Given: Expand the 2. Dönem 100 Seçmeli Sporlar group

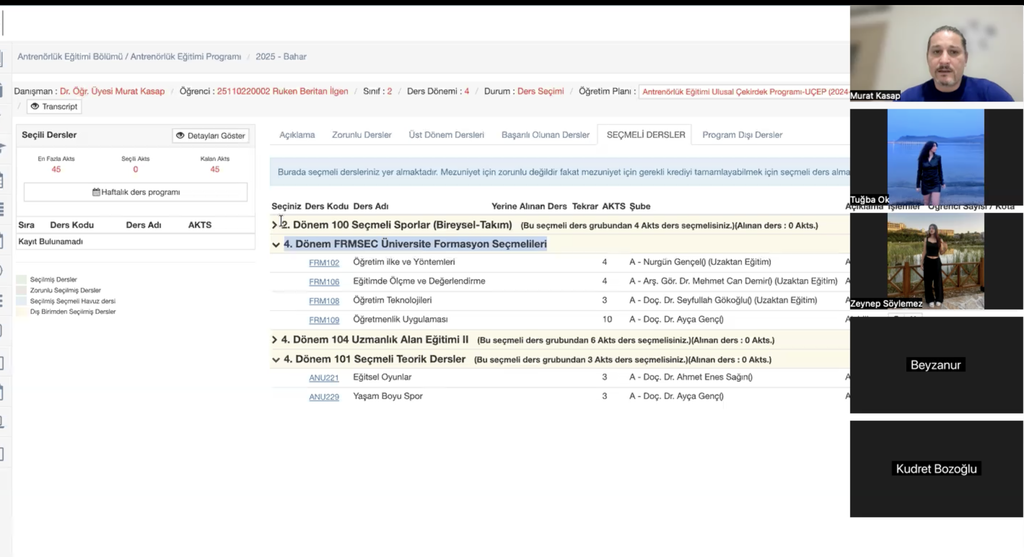Looking at the screenshot, I should (275, 225).
